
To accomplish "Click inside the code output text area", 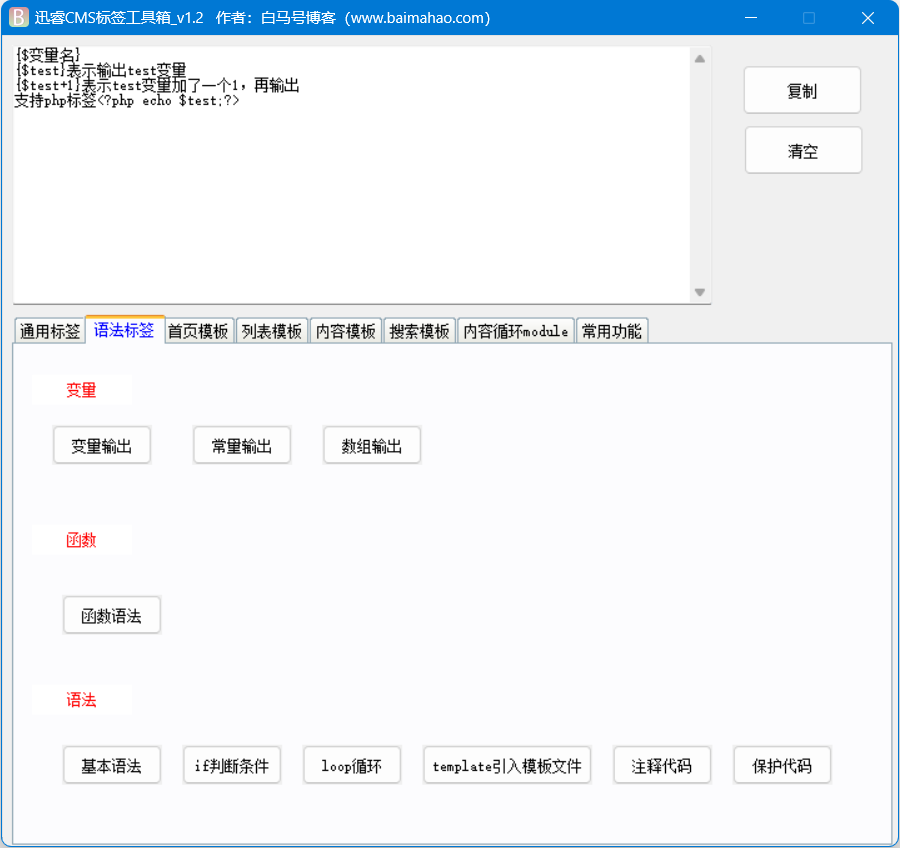I will [x=351, y=175].
